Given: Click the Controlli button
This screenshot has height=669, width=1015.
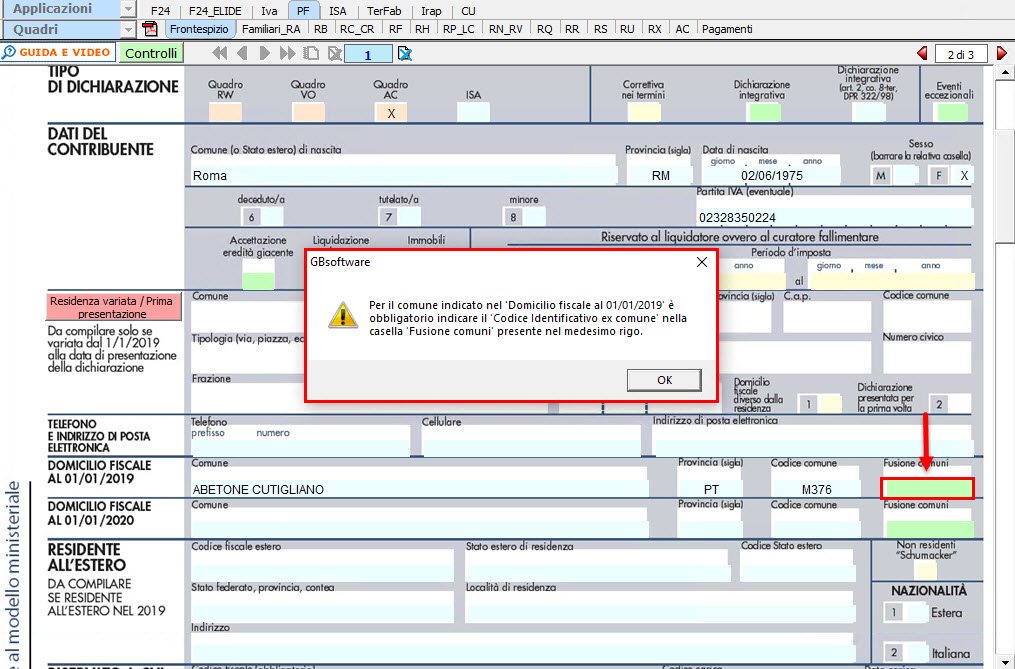Looking at the screenshot, I should (151, 53).
